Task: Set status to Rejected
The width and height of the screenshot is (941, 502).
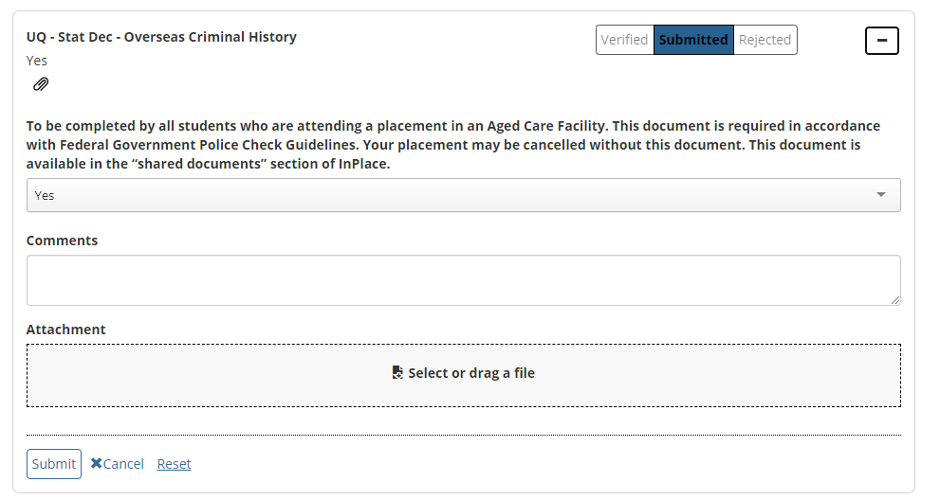Action: pyautogui.click(x=765, y=40)
